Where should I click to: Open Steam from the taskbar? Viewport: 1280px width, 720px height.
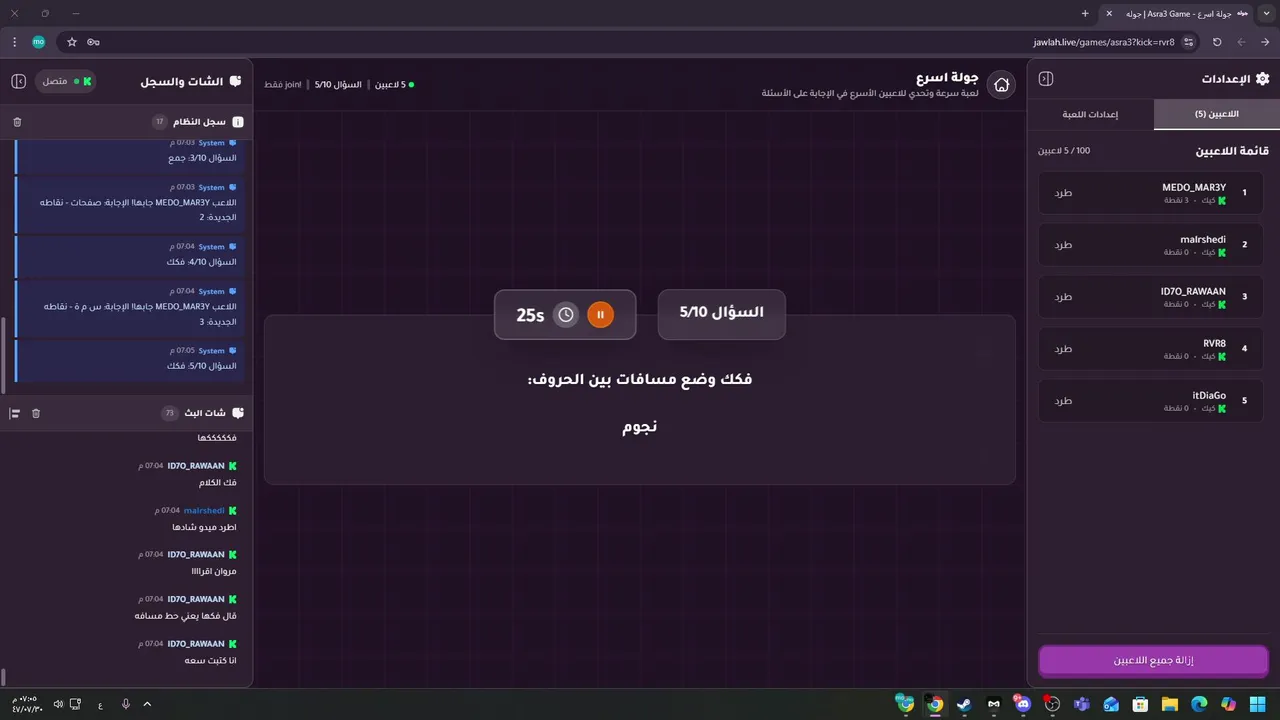(x=963, y=704)
